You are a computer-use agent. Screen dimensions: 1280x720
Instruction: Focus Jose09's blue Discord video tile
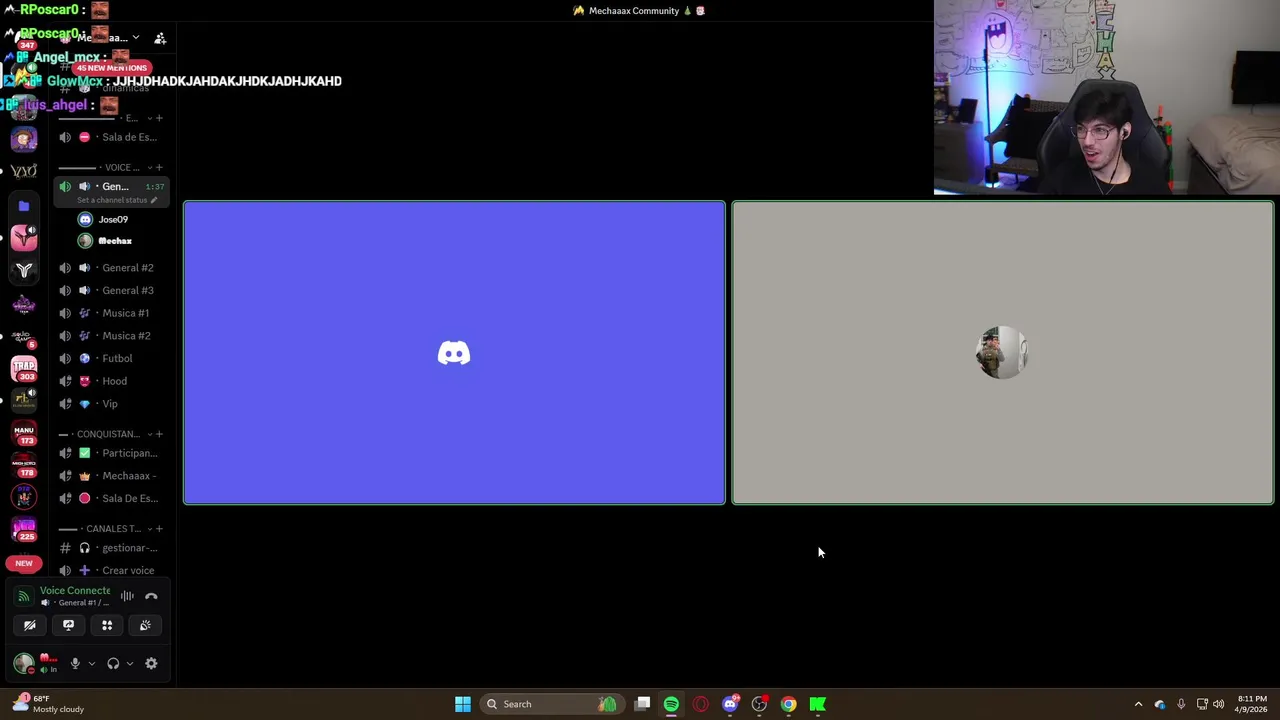click(454, 353)
